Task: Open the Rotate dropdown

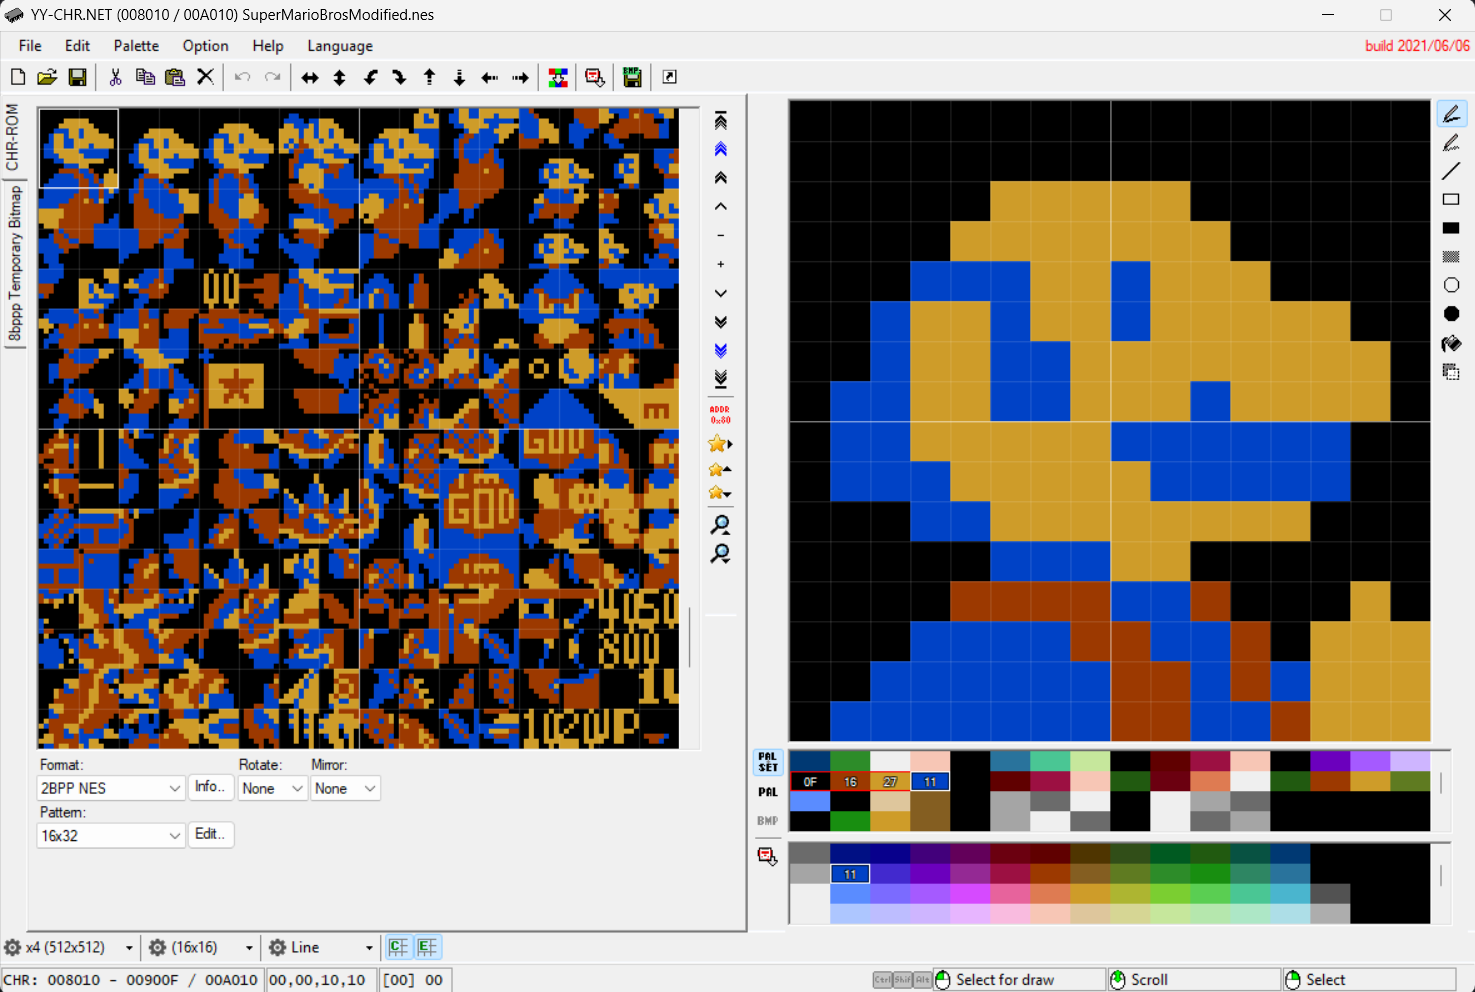Action: [x=272, y=788]
